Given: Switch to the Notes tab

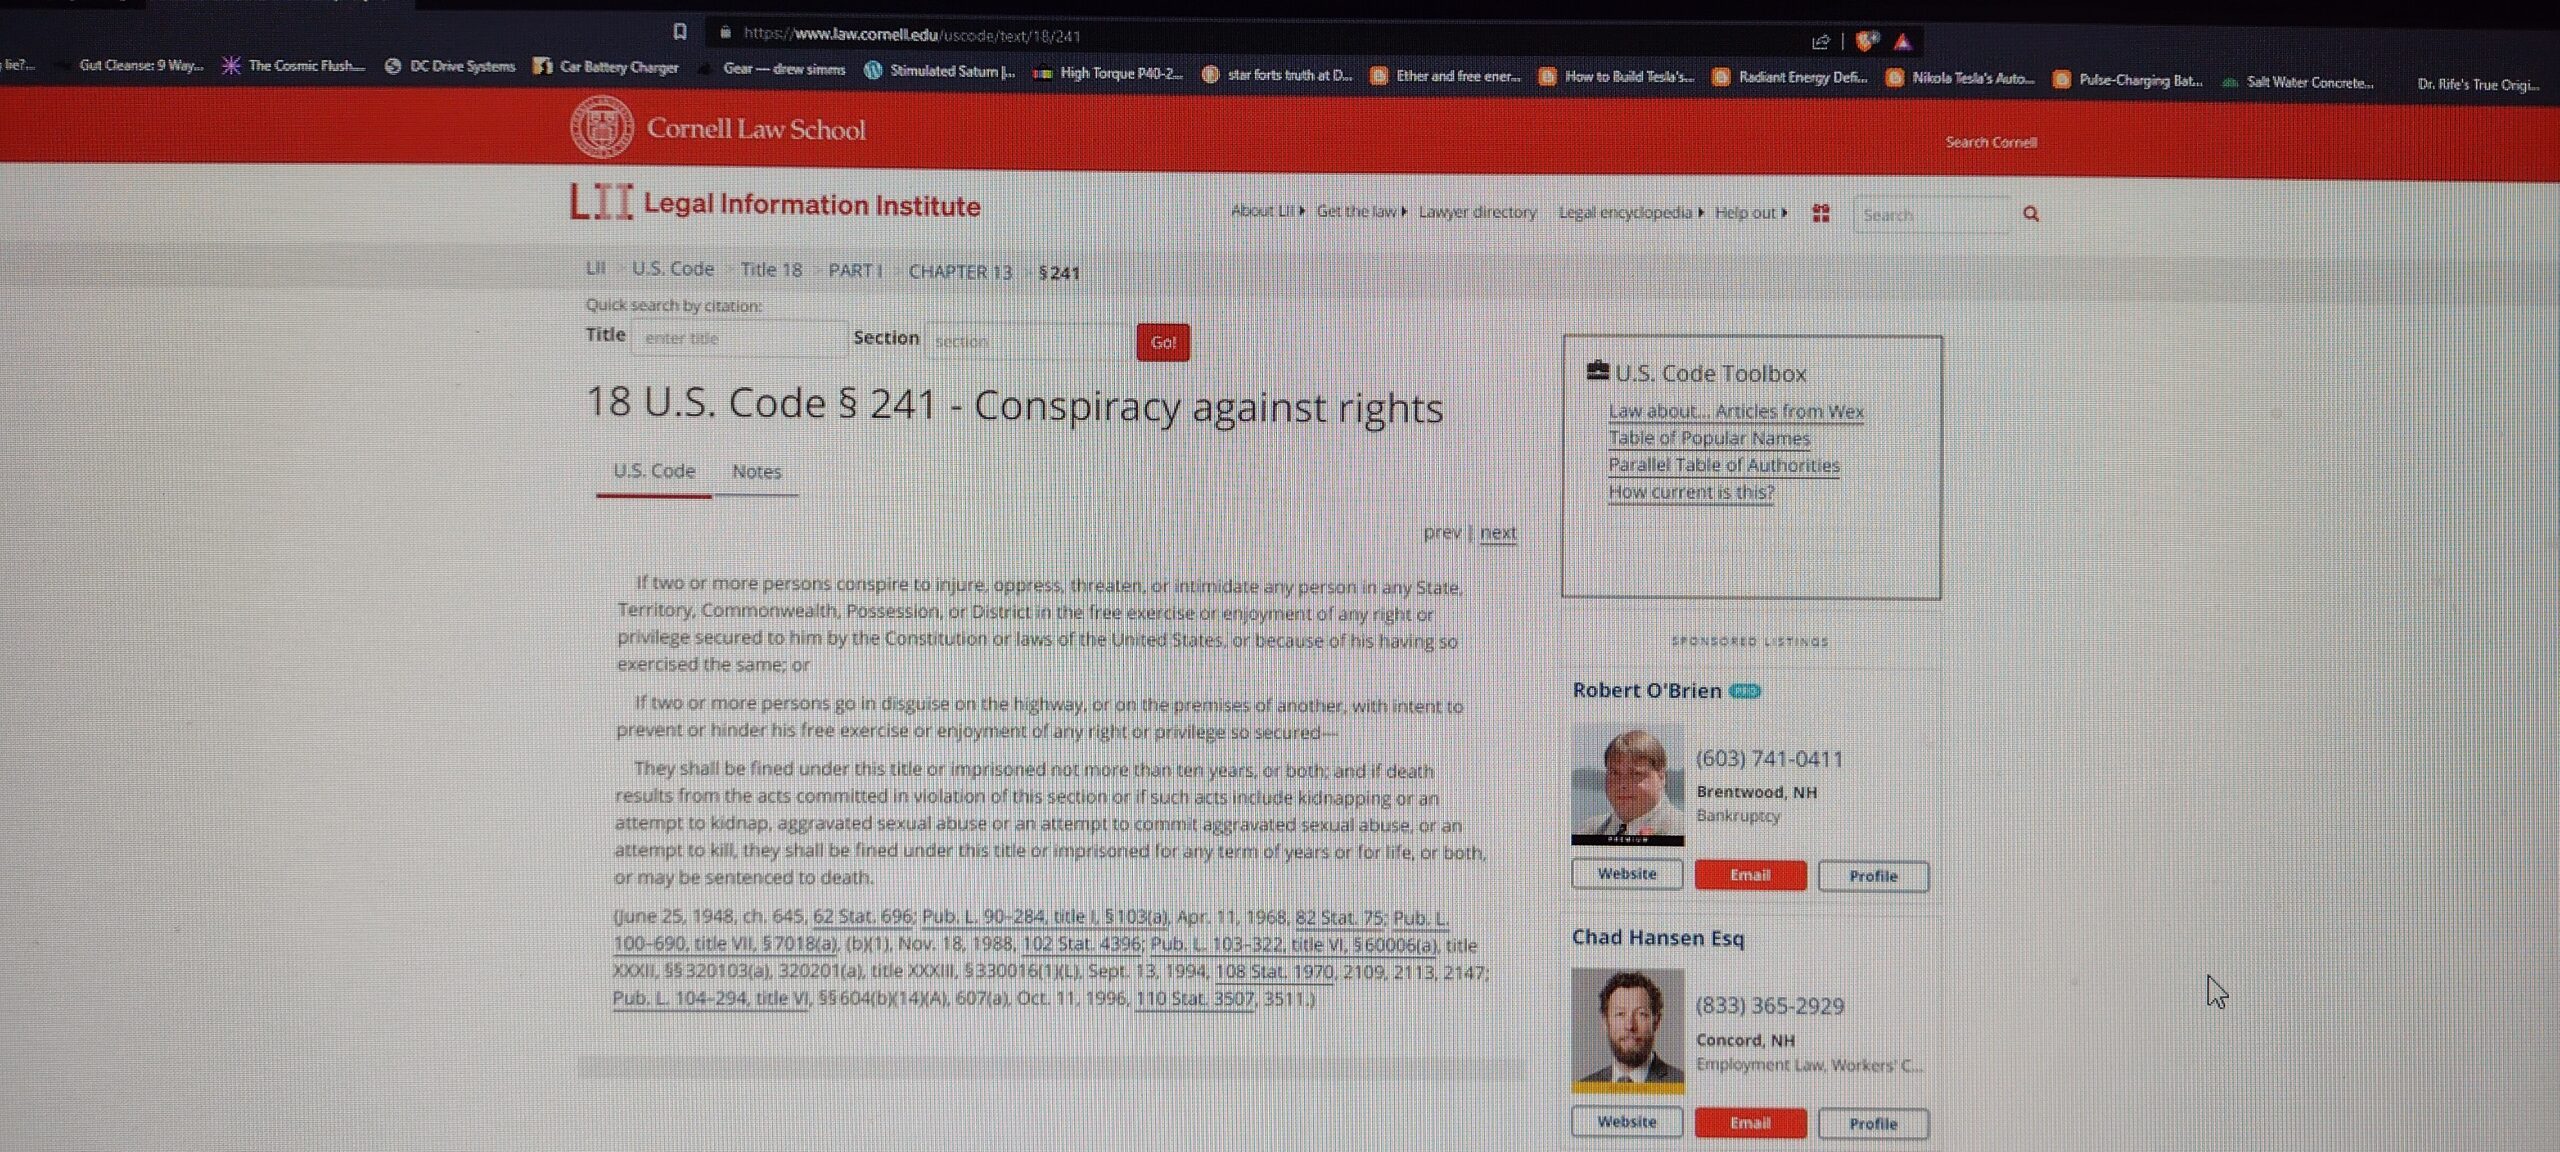Looking at the screenshot, I should coord(756,472).
